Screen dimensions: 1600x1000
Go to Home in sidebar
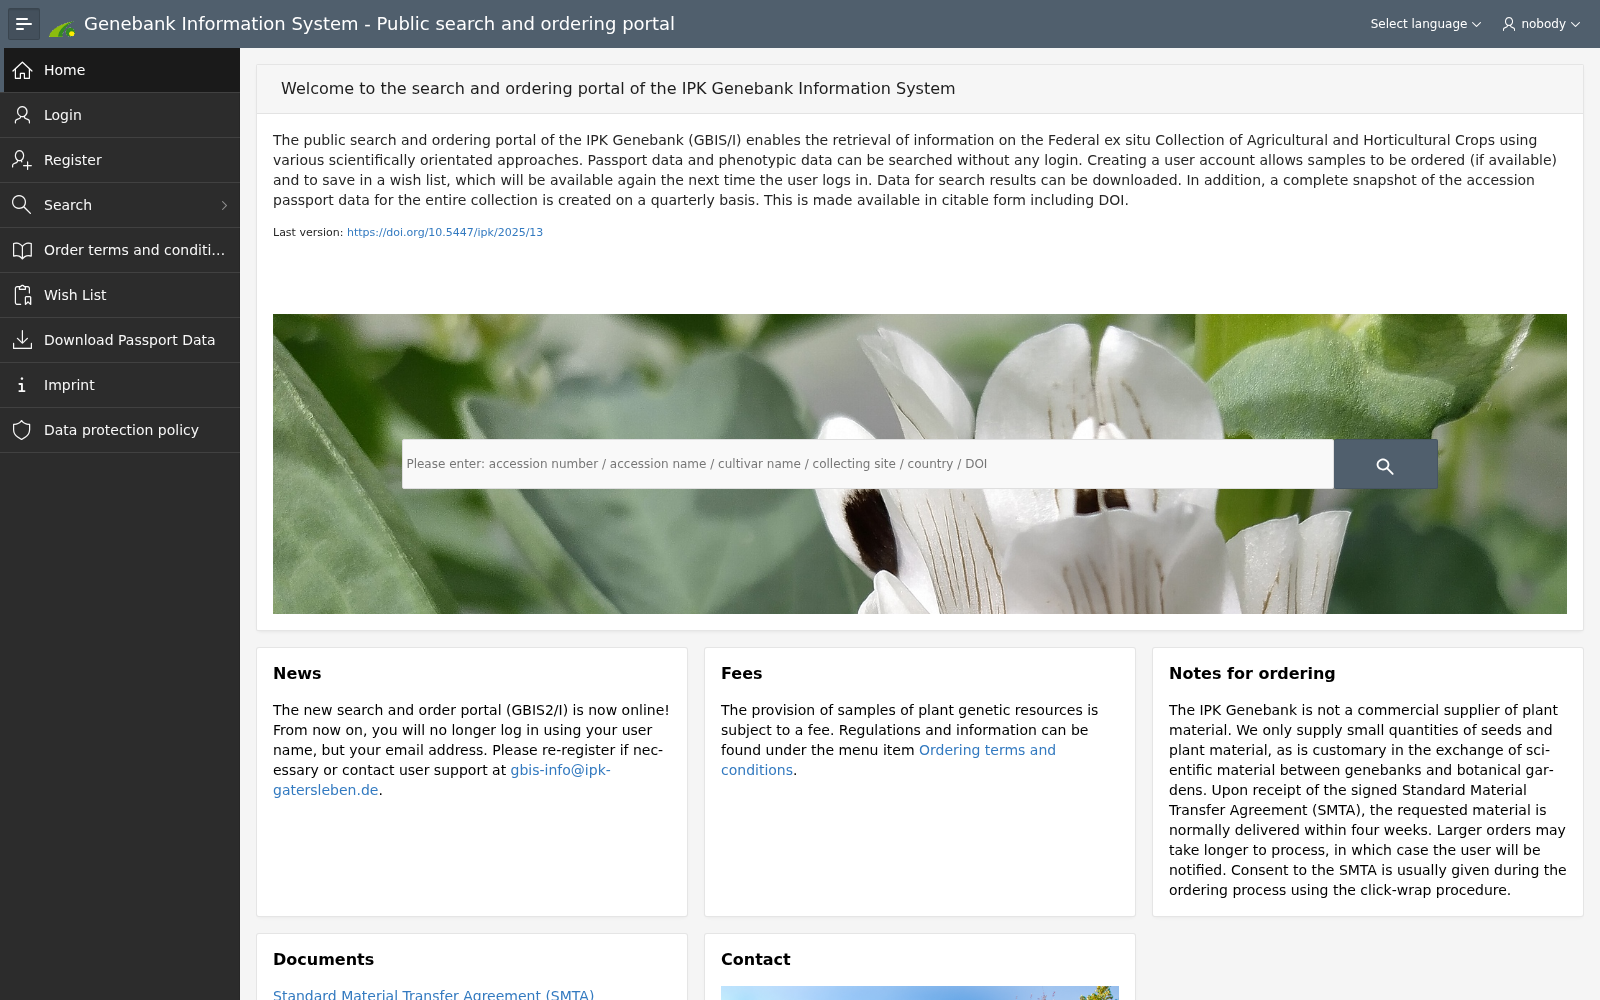(x=120, y=70)
